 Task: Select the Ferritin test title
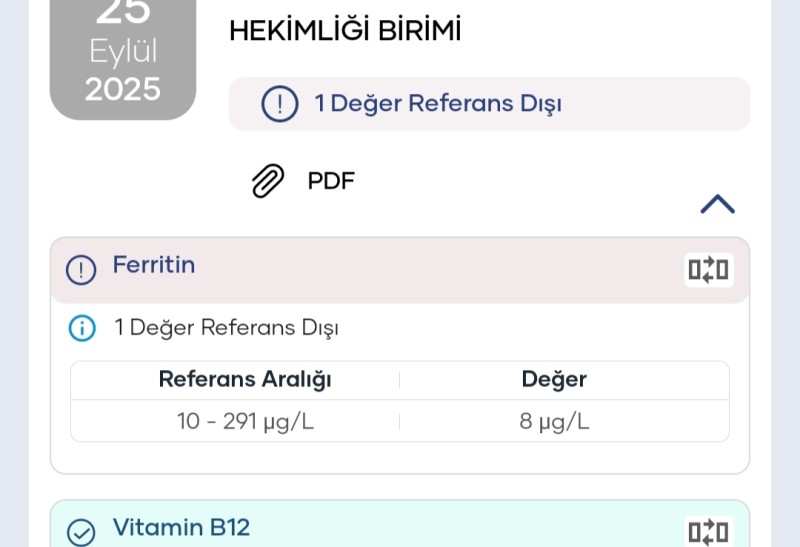click(x=154, y=265)
